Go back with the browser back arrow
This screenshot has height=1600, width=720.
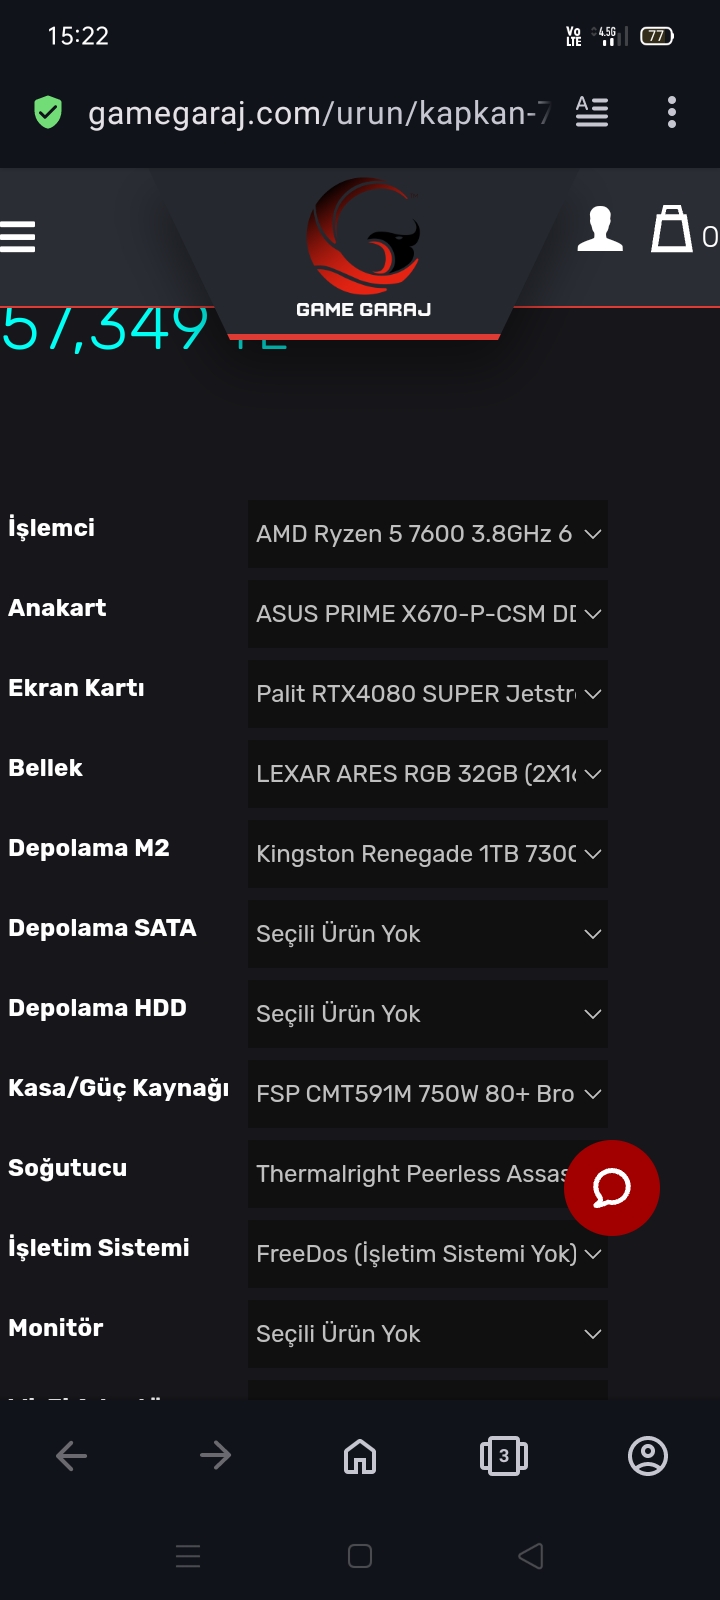point(72,1456)
